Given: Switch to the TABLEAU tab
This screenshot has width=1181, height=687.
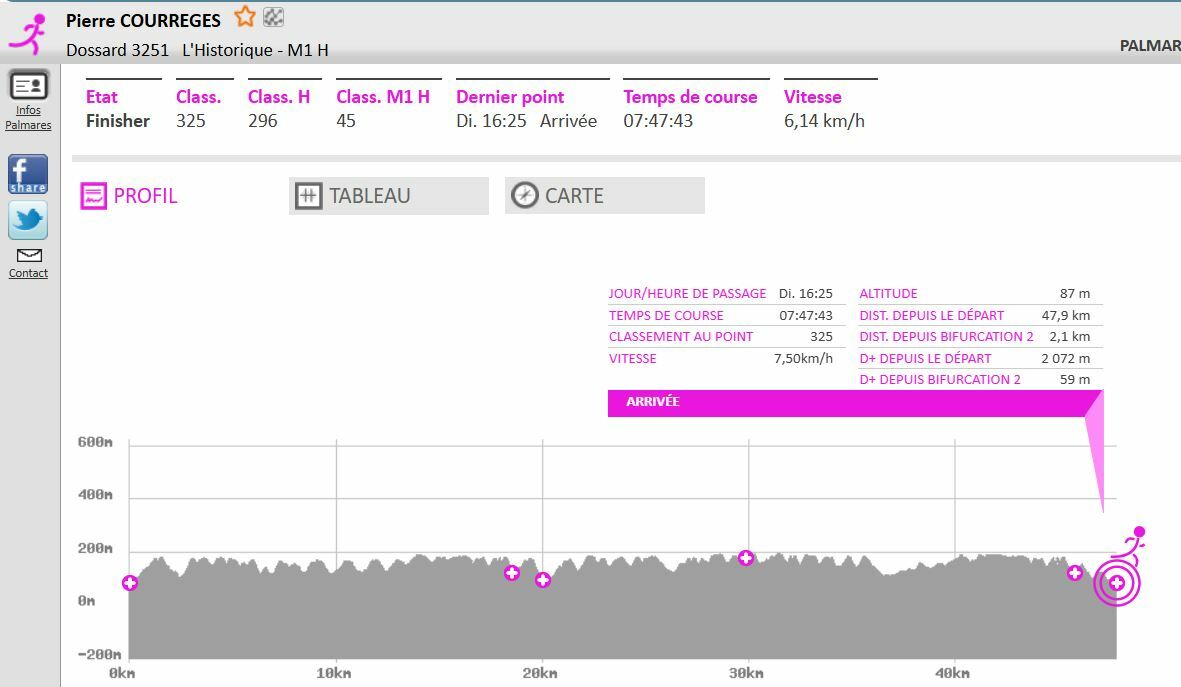Looking at the screenshot, I should point(388,196).
